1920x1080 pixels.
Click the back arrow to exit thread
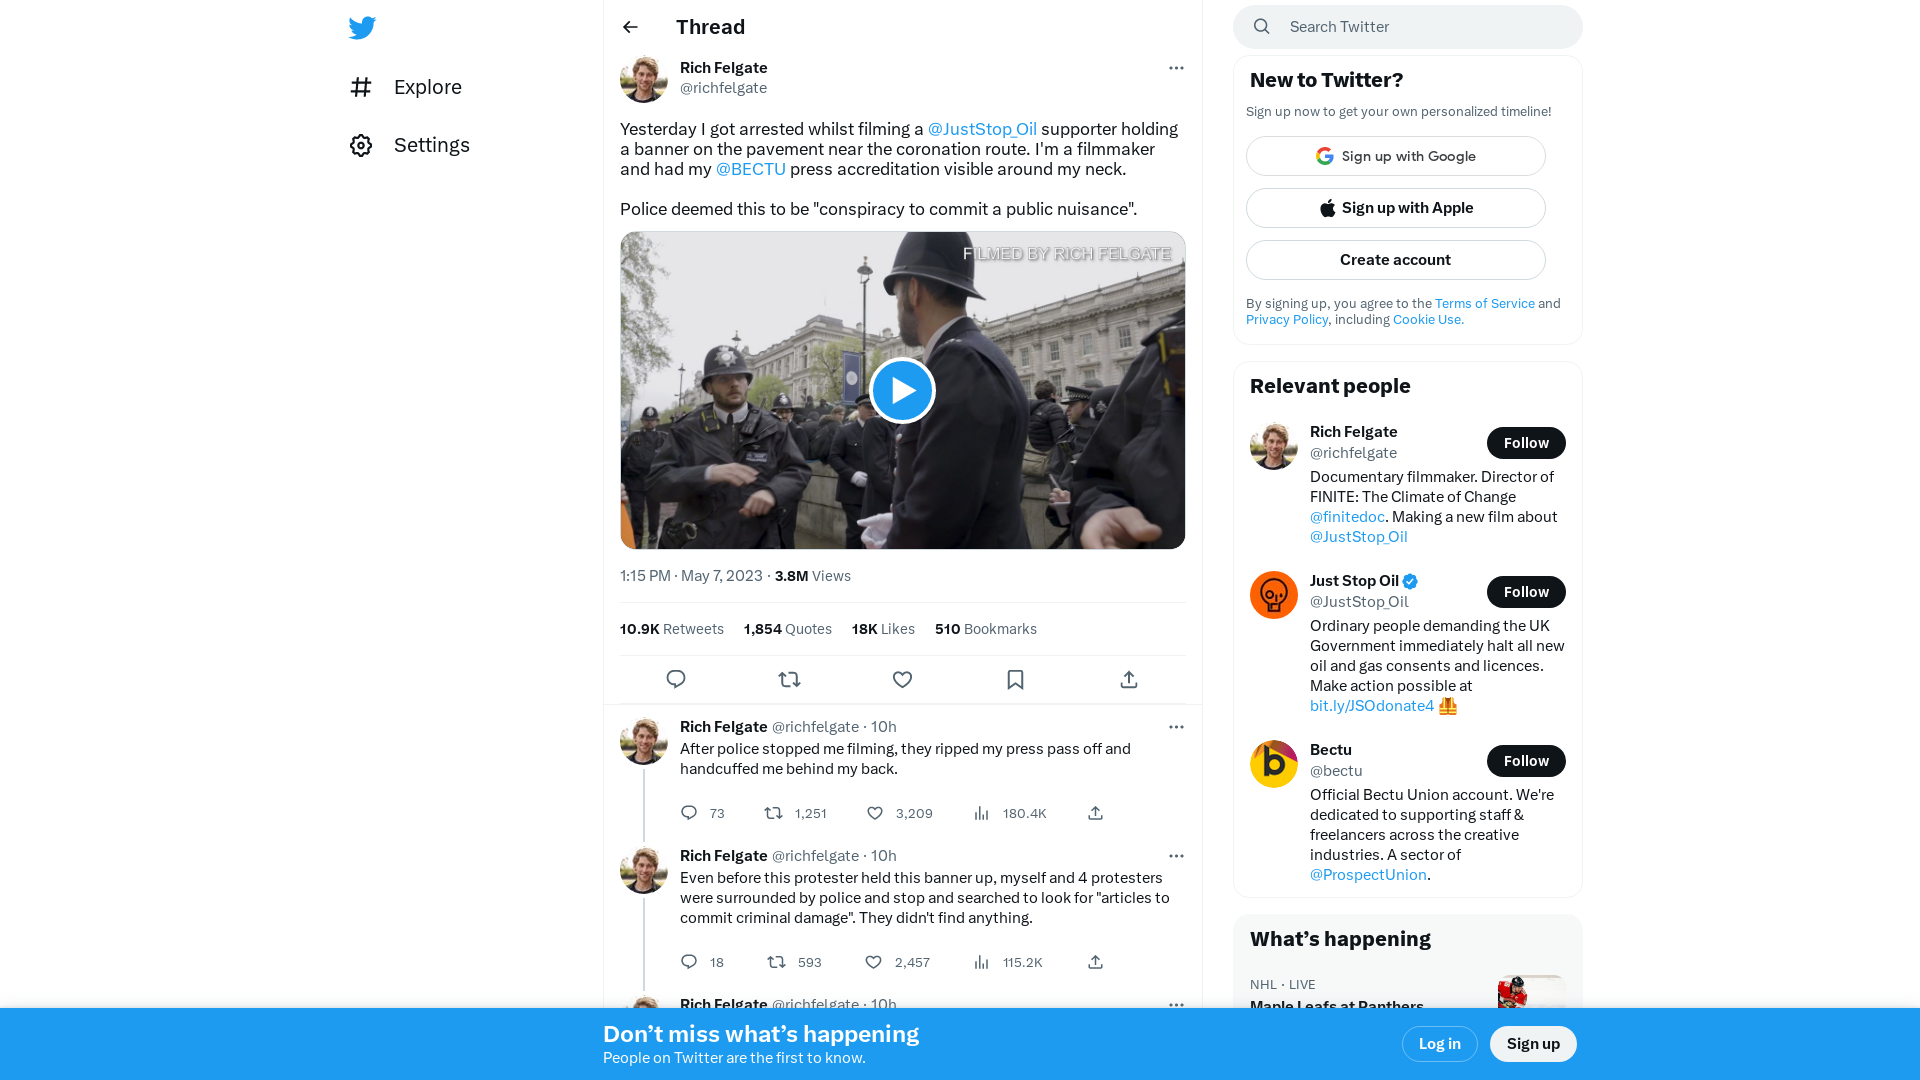click(629, 26)
